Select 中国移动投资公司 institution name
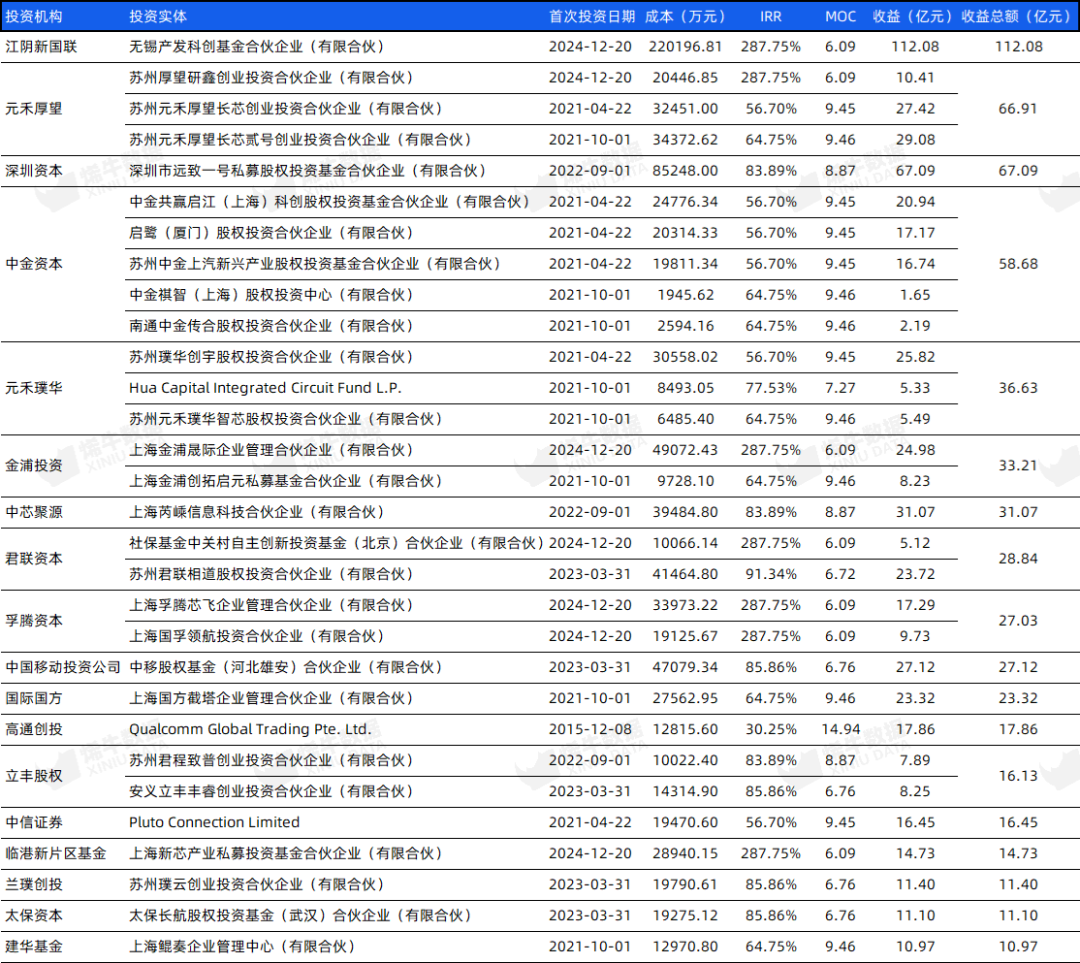1080x963 pixels. click(x=62, y=667)
